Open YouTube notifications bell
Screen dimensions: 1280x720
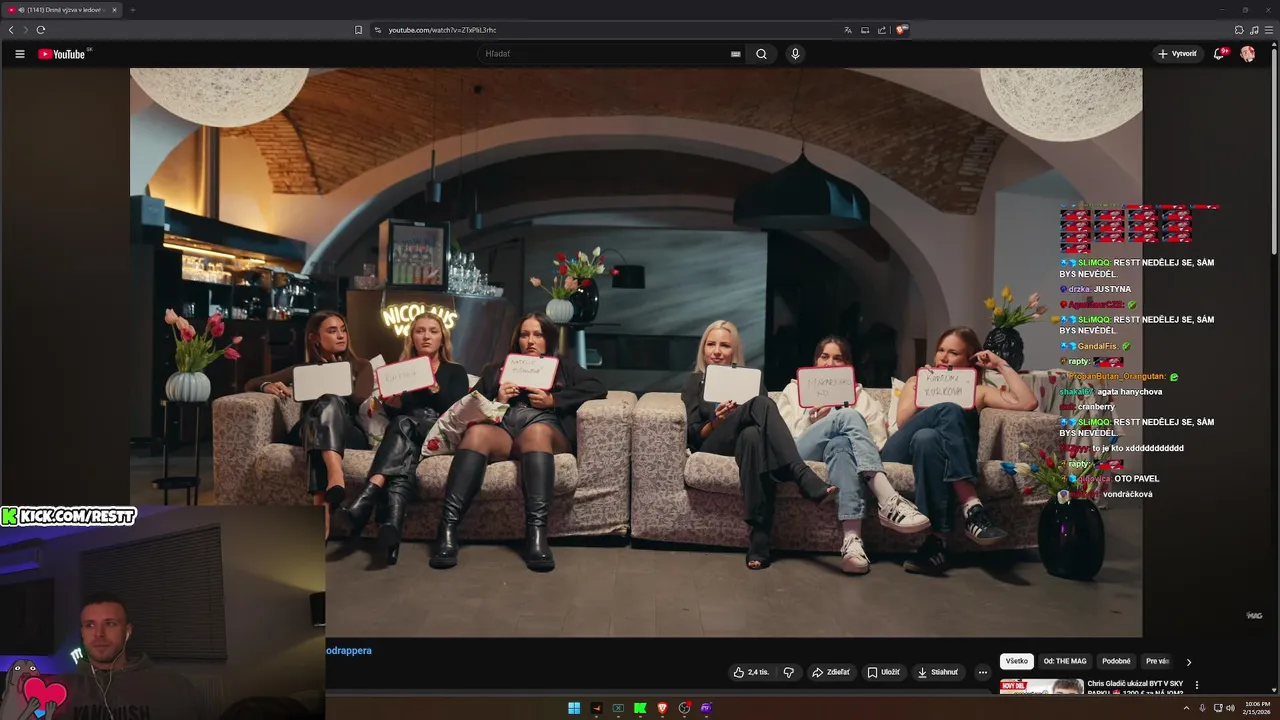(x=1219, y=54)
